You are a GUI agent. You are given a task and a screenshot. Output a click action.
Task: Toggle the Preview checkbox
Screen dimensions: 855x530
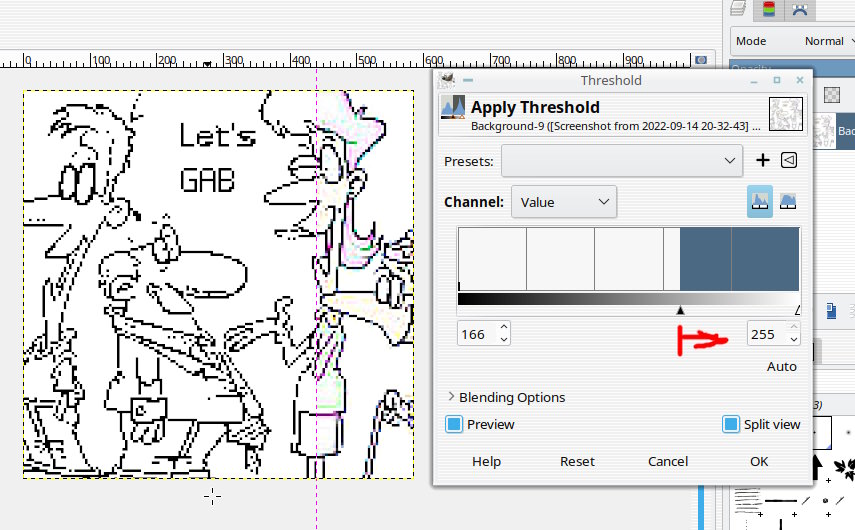tap(454, 424)
